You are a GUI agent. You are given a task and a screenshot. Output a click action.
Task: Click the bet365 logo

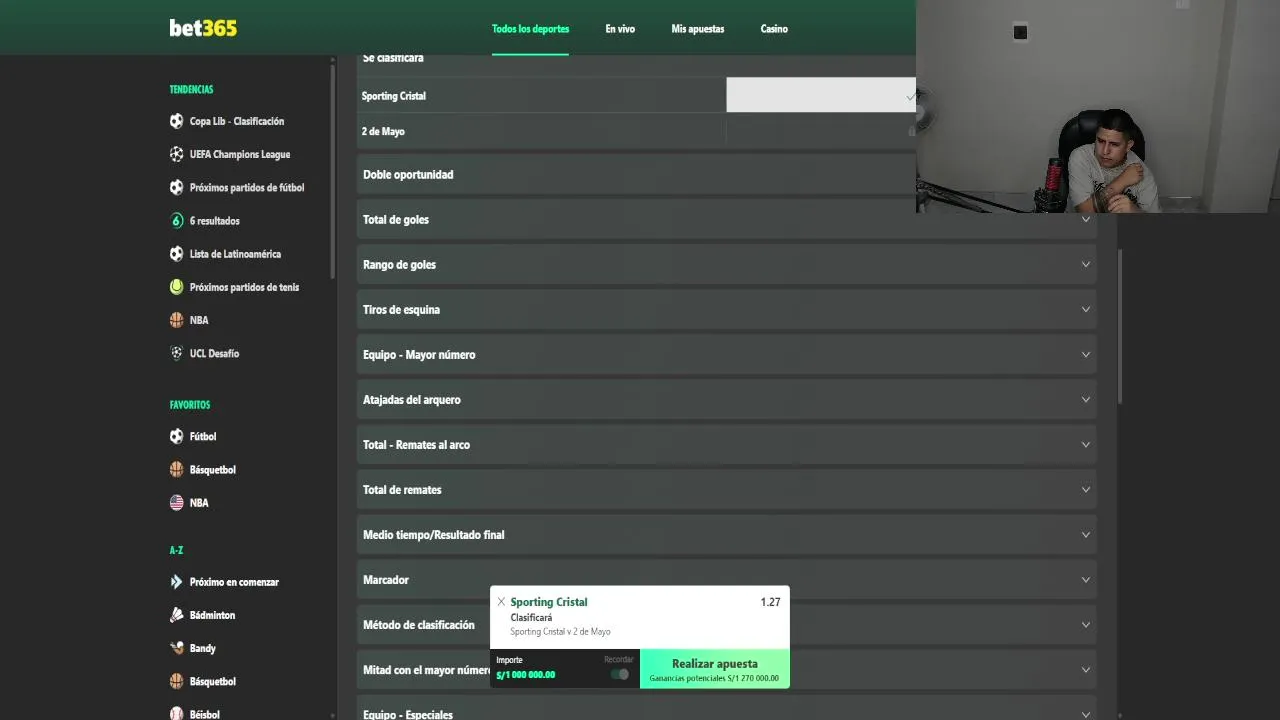[203, 28]
